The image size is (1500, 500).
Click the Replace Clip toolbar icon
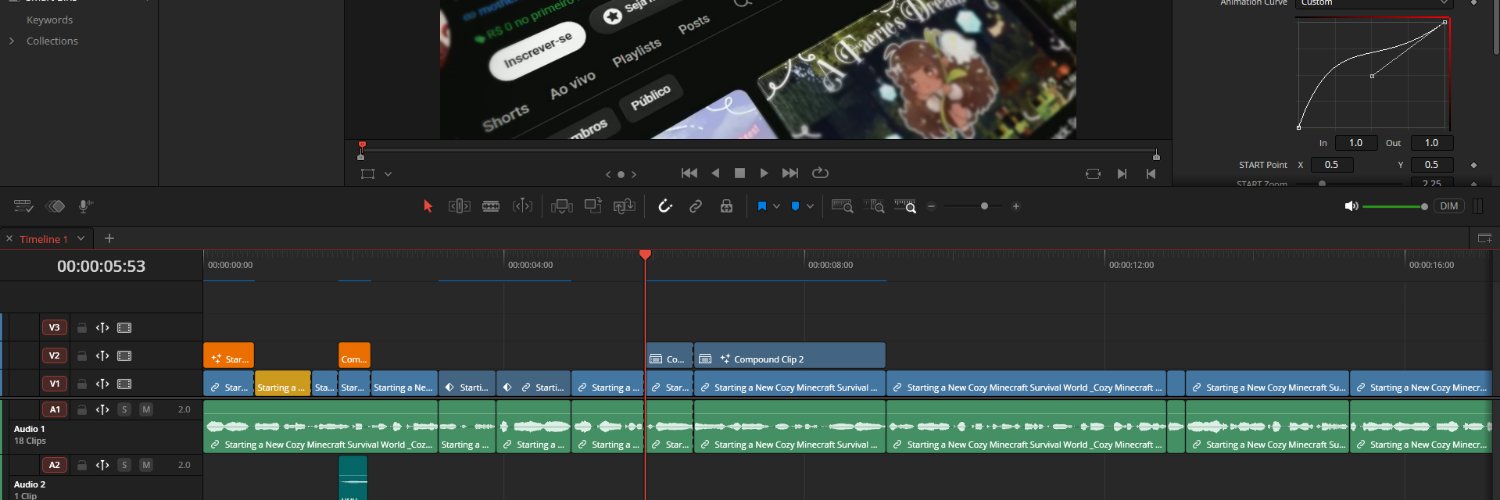pyautogui.click(x=625, y=206)
